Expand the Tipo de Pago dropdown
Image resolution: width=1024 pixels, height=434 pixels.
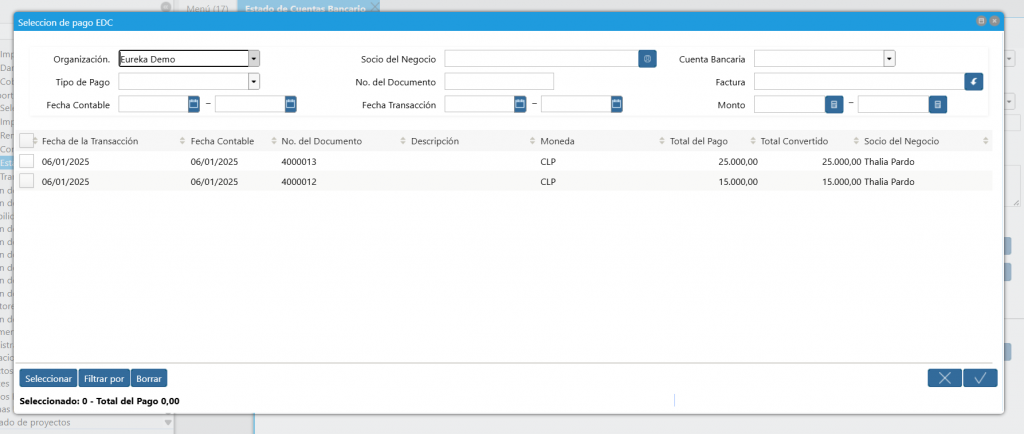(x=254, y=82)
